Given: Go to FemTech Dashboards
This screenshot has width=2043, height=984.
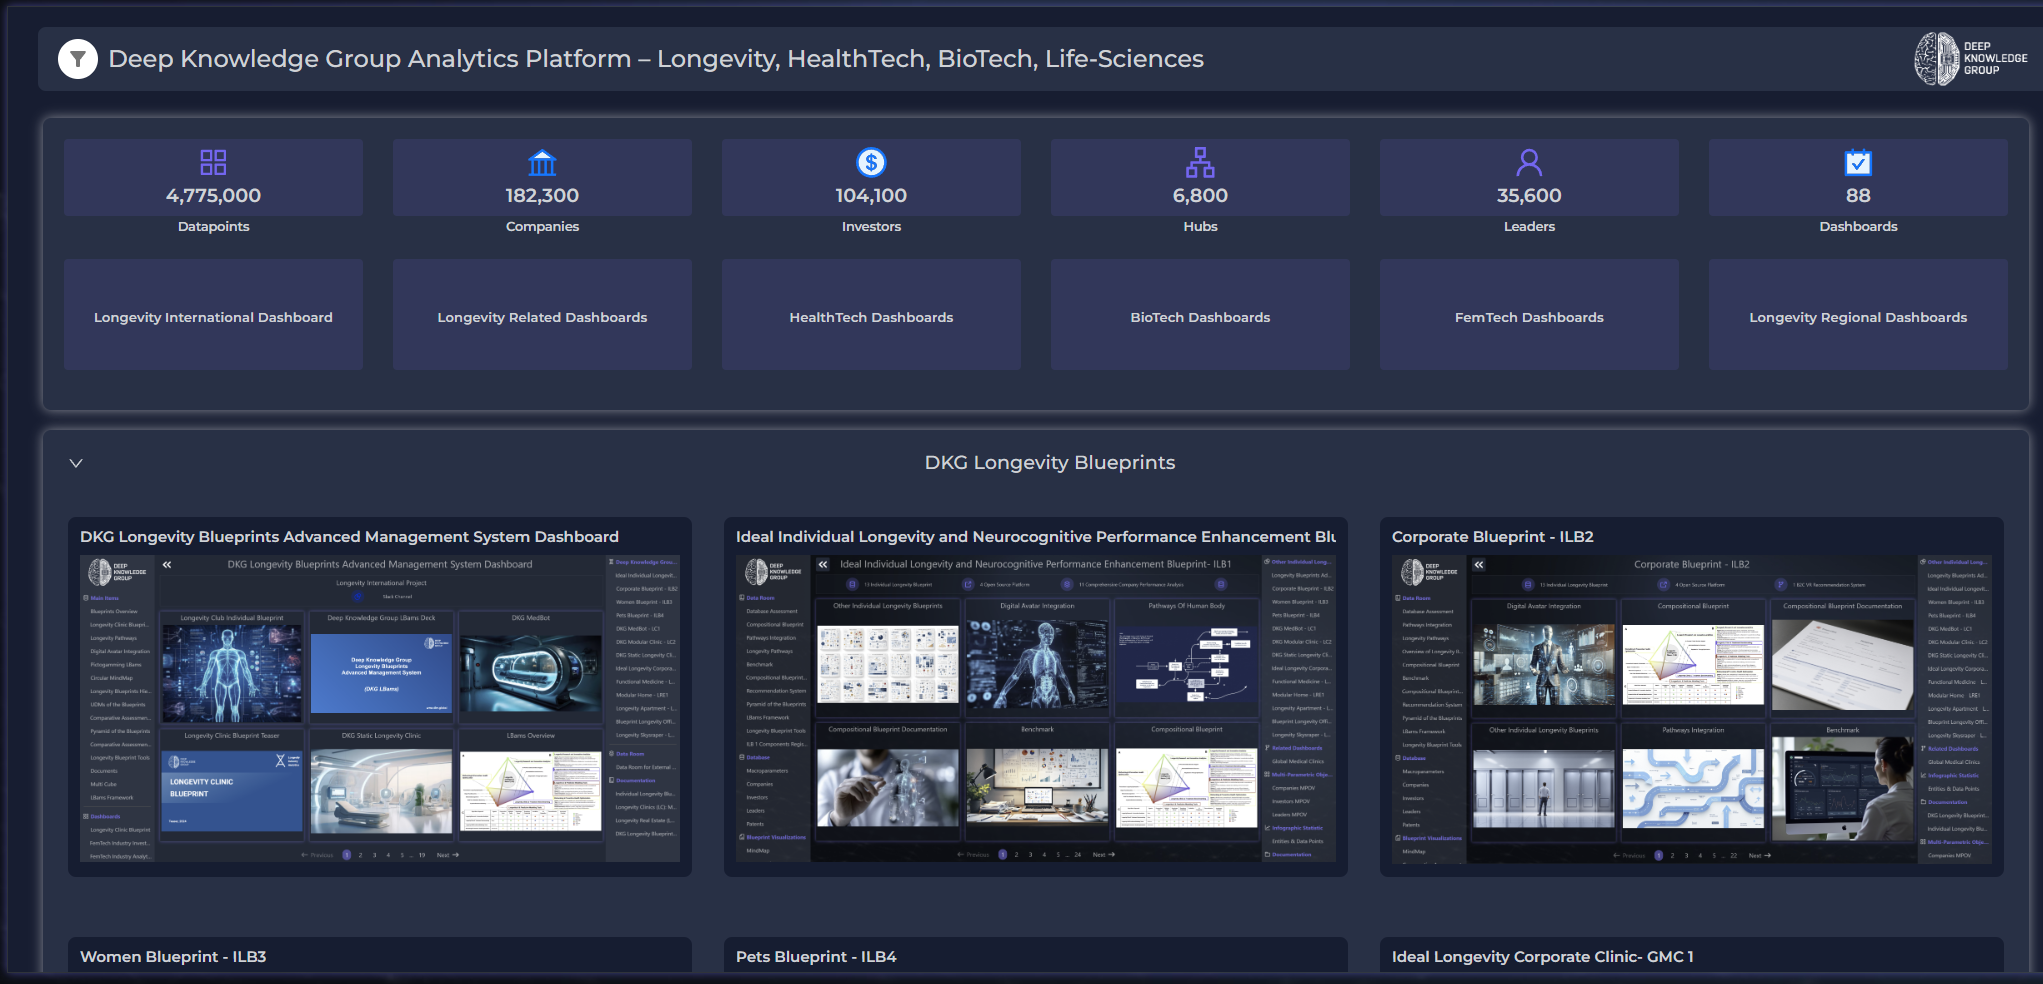Looking at the screenshot, I should [x=1529, y=316].
